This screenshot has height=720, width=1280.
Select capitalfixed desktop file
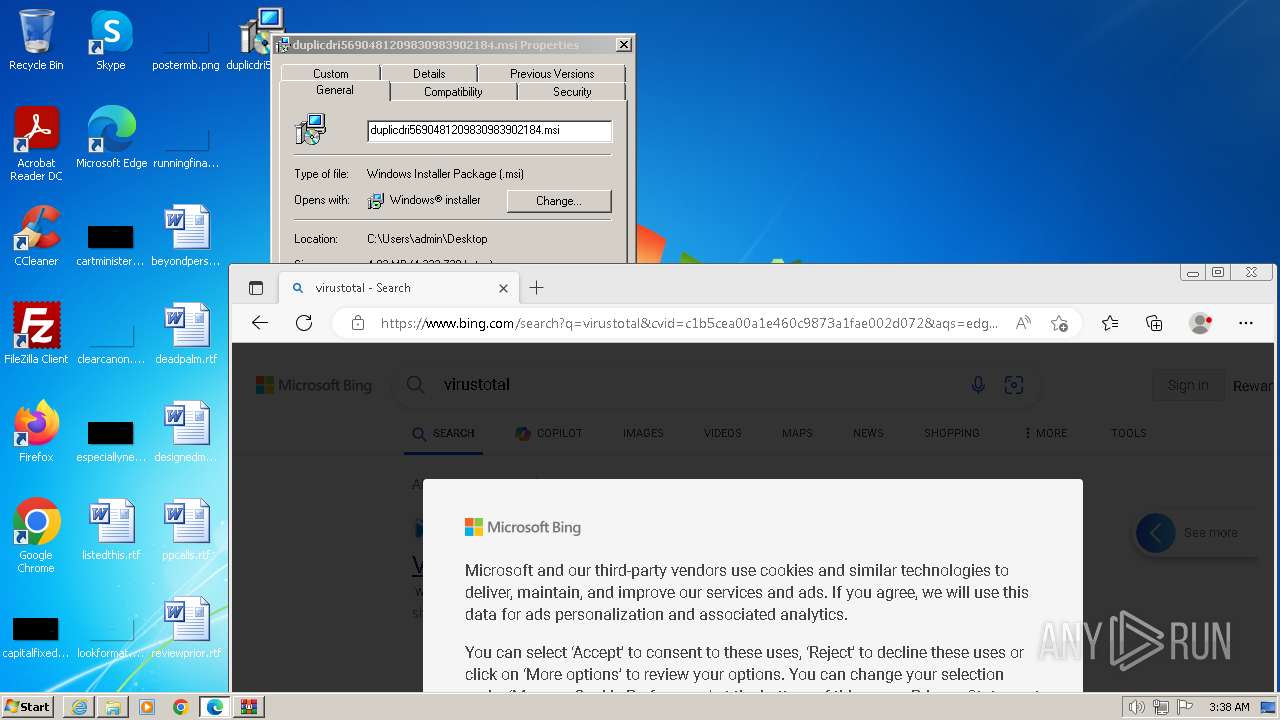[36, 637]
